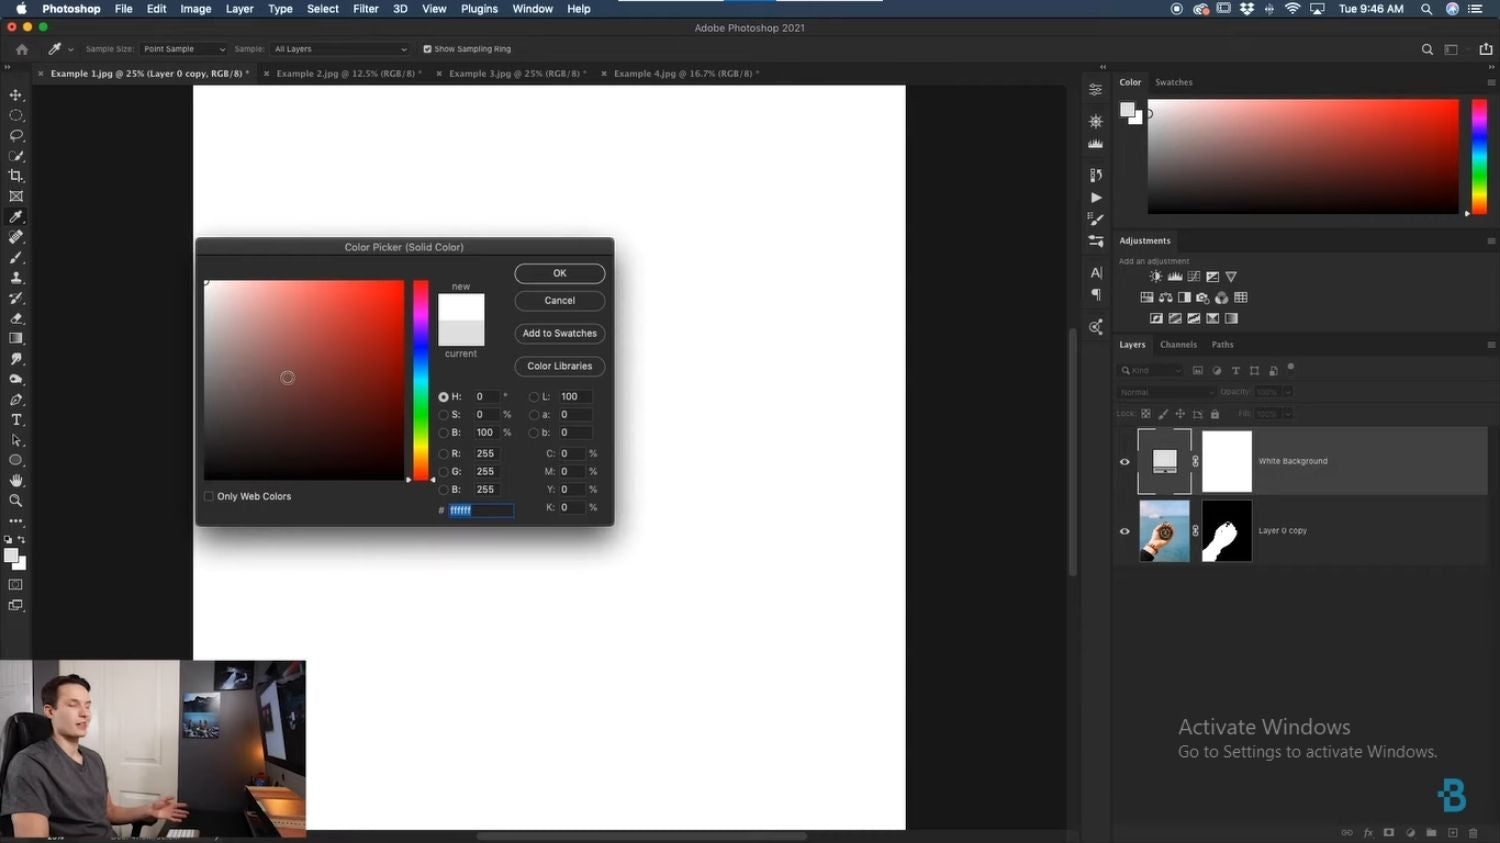Open the Sample: All Layers dropdown
This screenshot has height=843, width=1500.
[340, 48]
